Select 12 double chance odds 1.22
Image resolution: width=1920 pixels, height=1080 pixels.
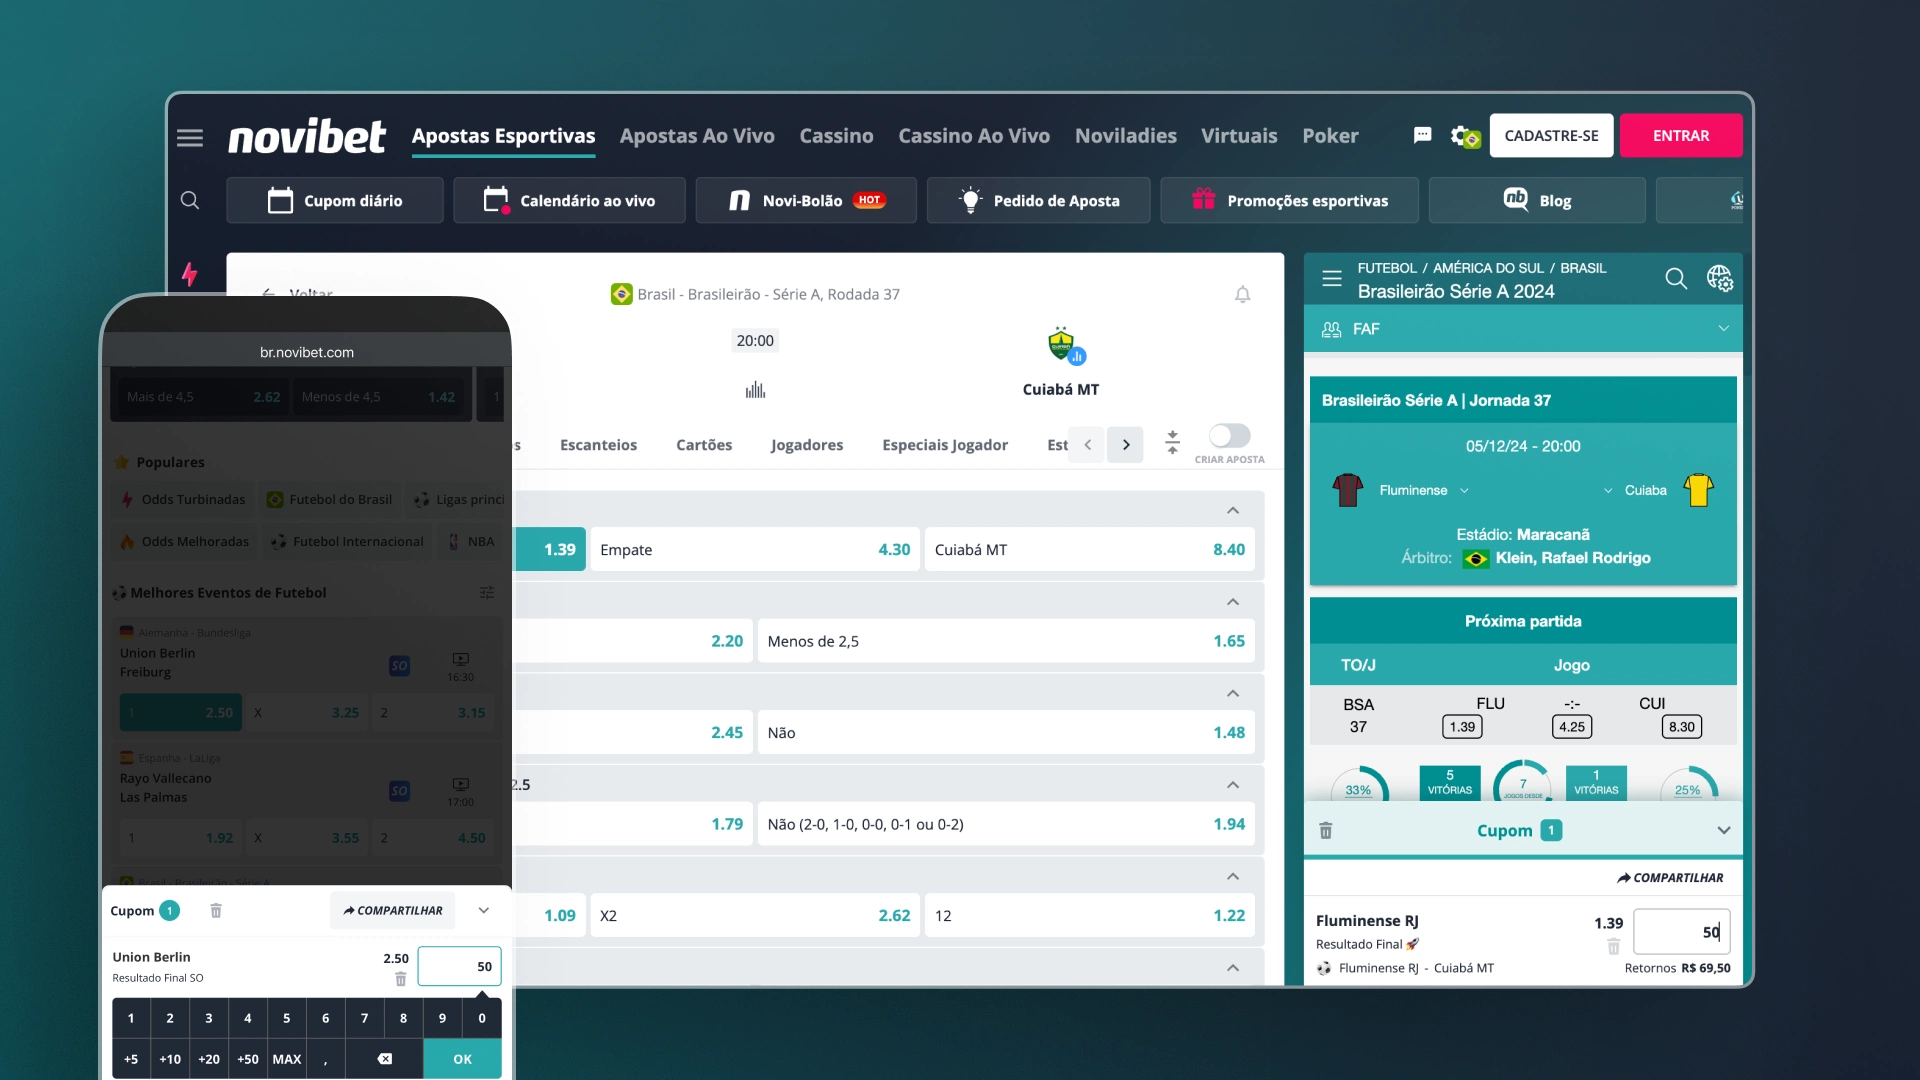[1089, 916]
